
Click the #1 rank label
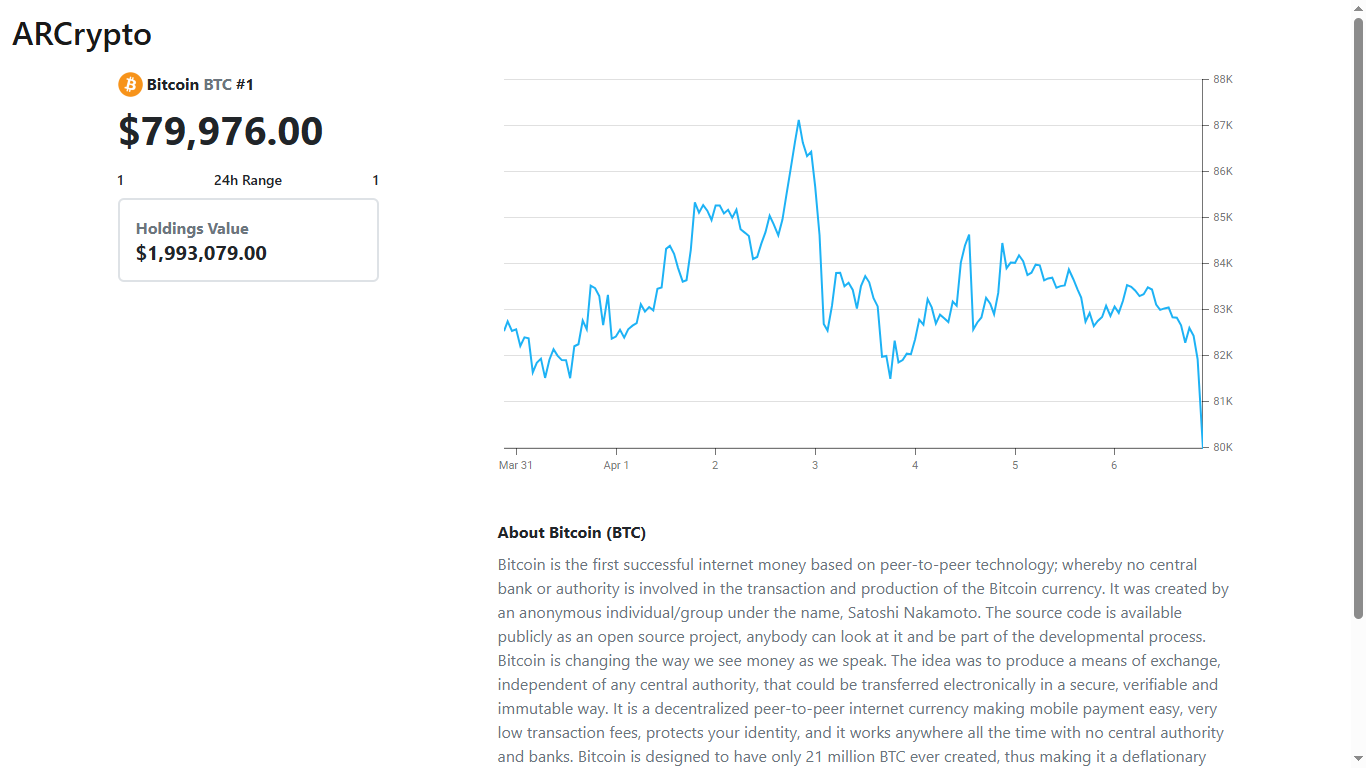click(x=245, y=85)
